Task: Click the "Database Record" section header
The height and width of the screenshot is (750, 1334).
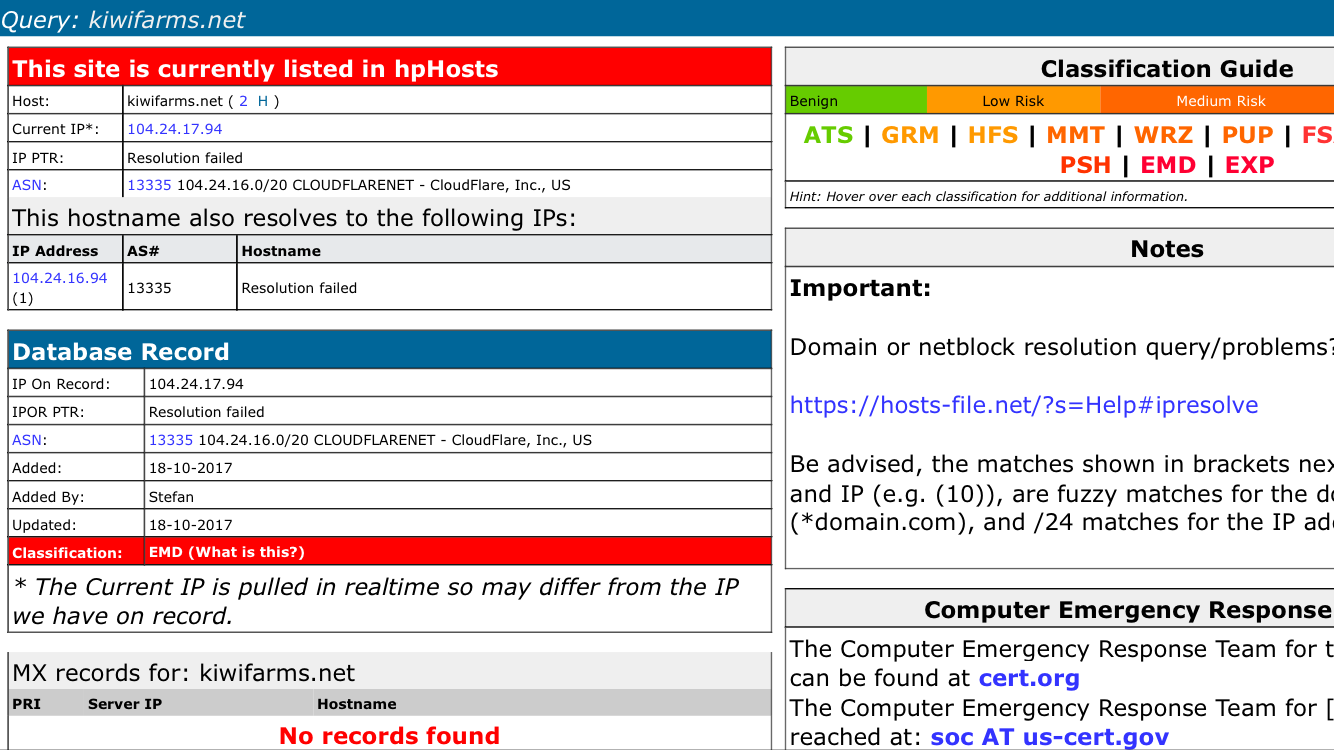Action: tap(390, 351)
